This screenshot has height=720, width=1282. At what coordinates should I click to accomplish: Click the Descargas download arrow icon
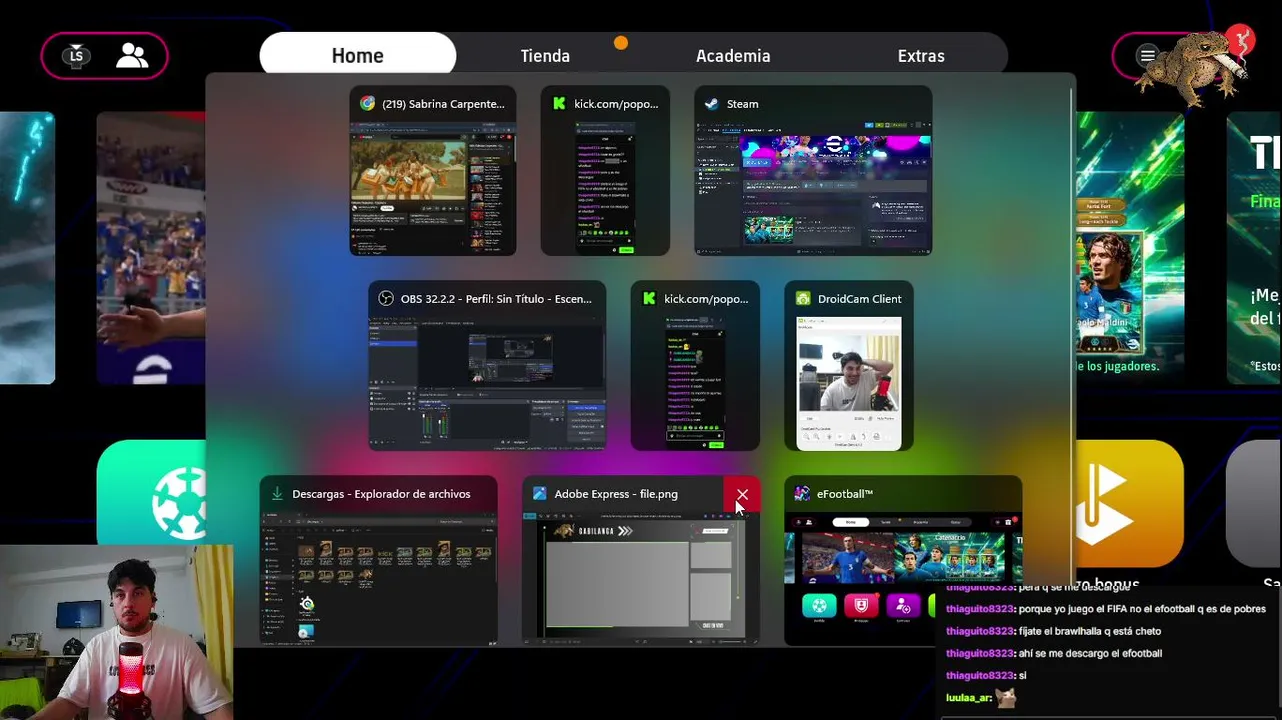tap(277, 494)
